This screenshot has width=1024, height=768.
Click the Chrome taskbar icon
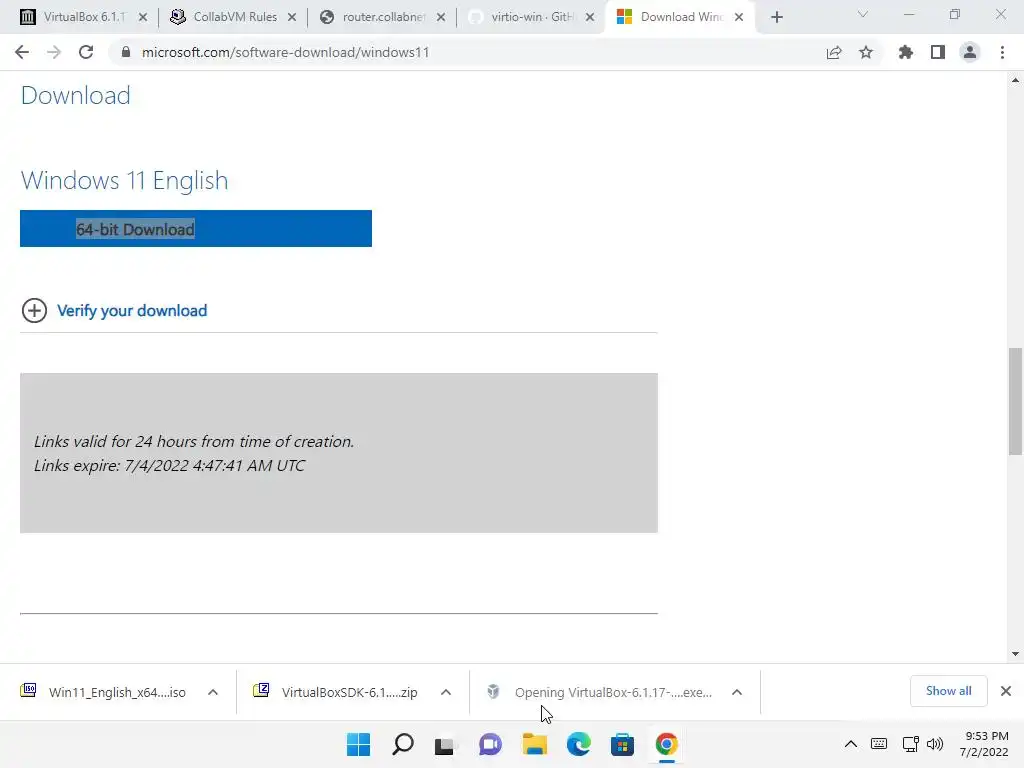click(667, 744)
